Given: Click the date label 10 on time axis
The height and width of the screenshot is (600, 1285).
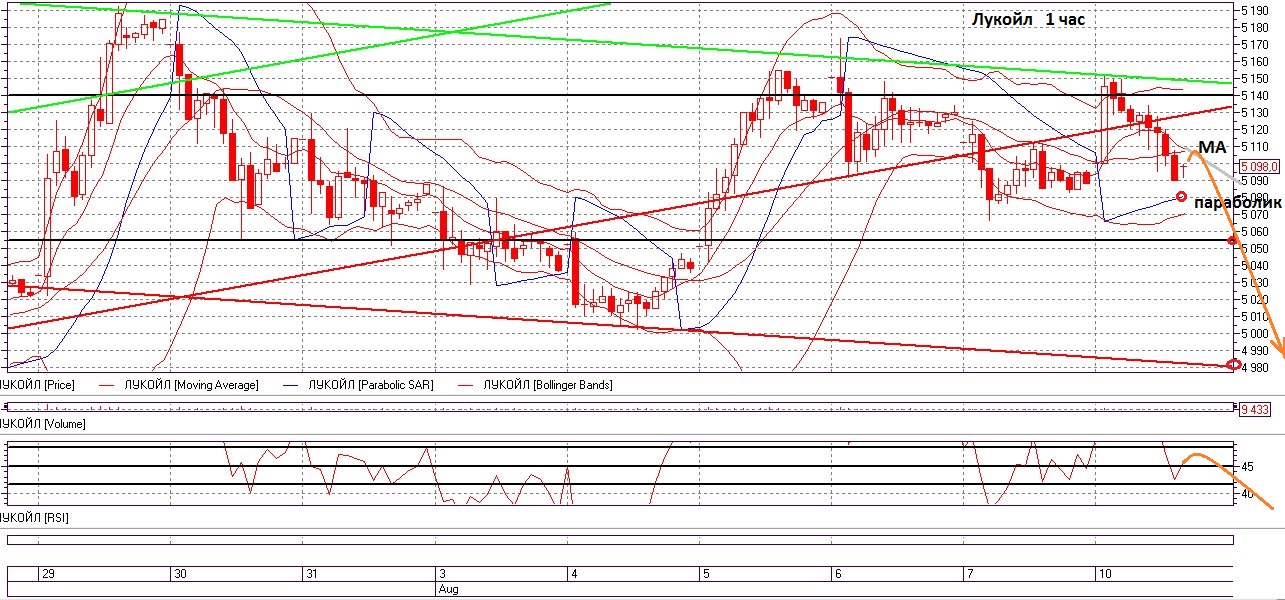Looking at the screenshot, I should tap(1104, 574).
